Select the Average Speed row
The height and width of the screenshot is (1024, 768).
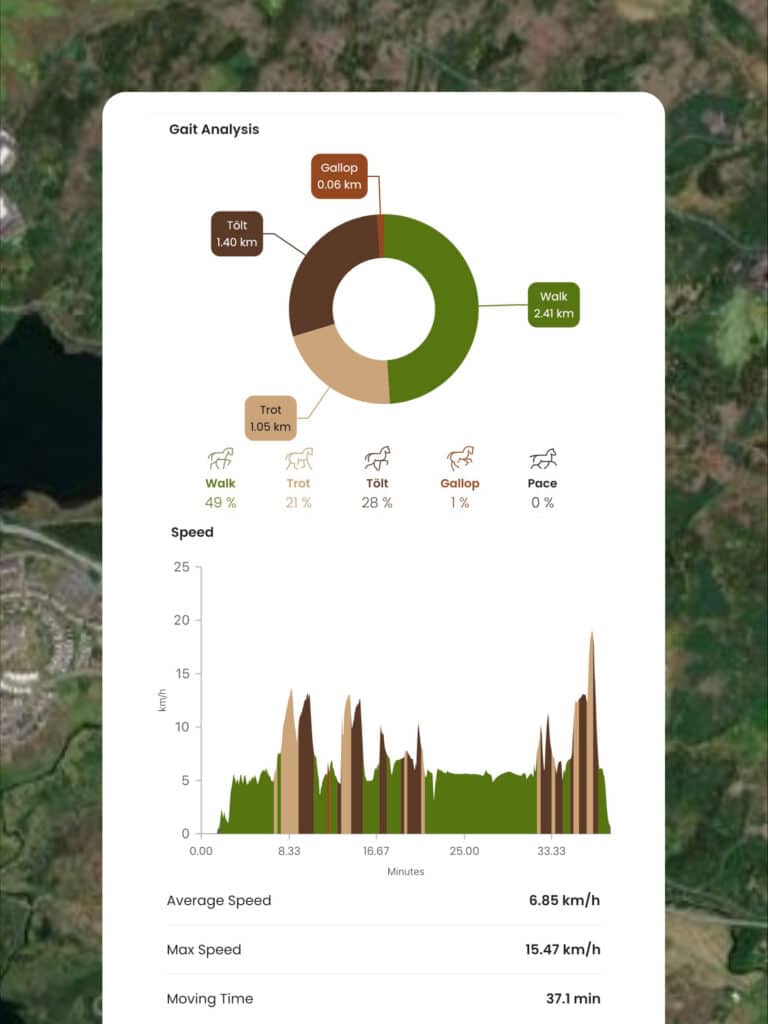tap(383, 900)
